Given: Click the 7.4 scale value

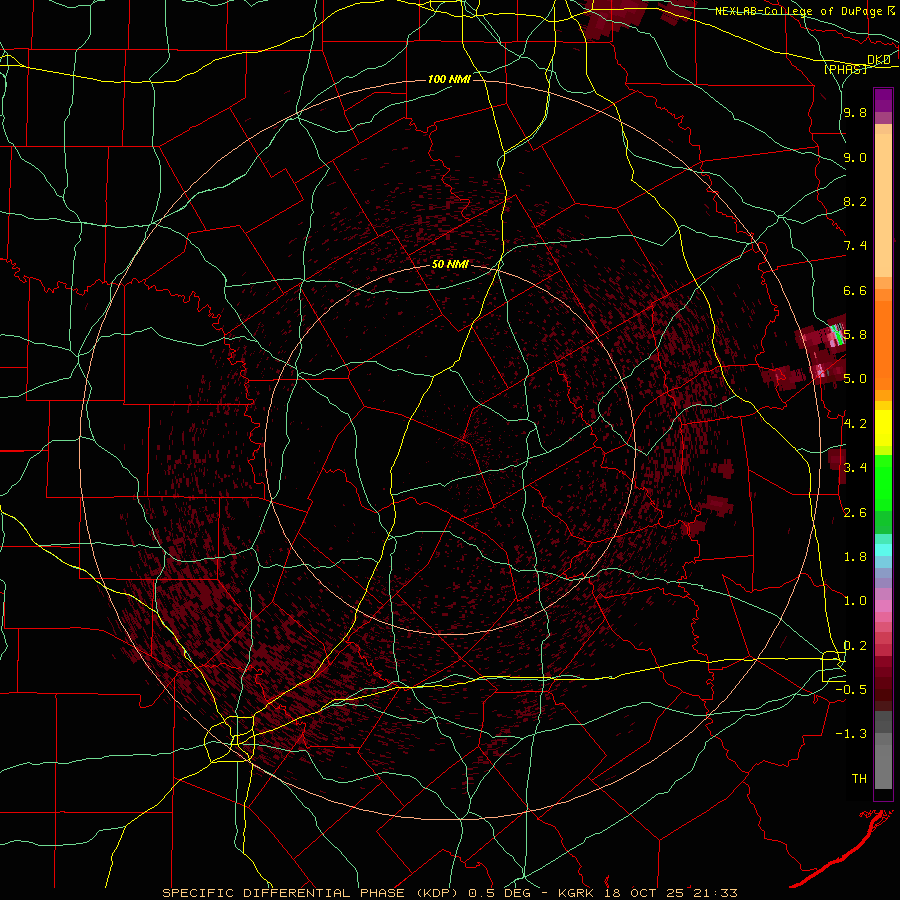Looking at the screenshot, I should pyautogui.click(x=855, y=246).
